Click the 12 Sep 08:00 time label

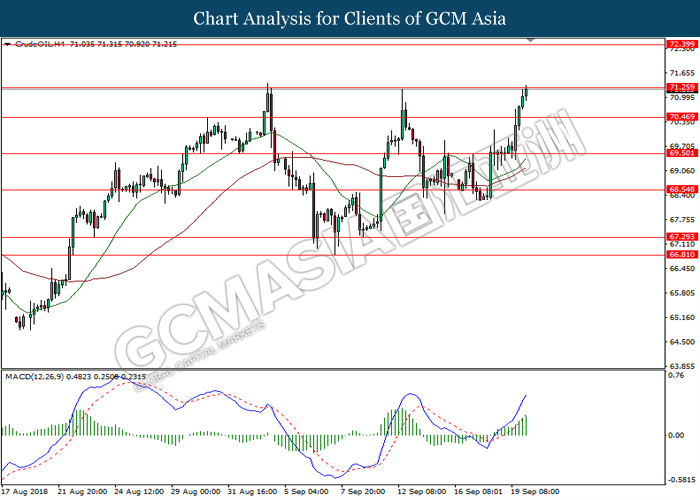[422, 492]
